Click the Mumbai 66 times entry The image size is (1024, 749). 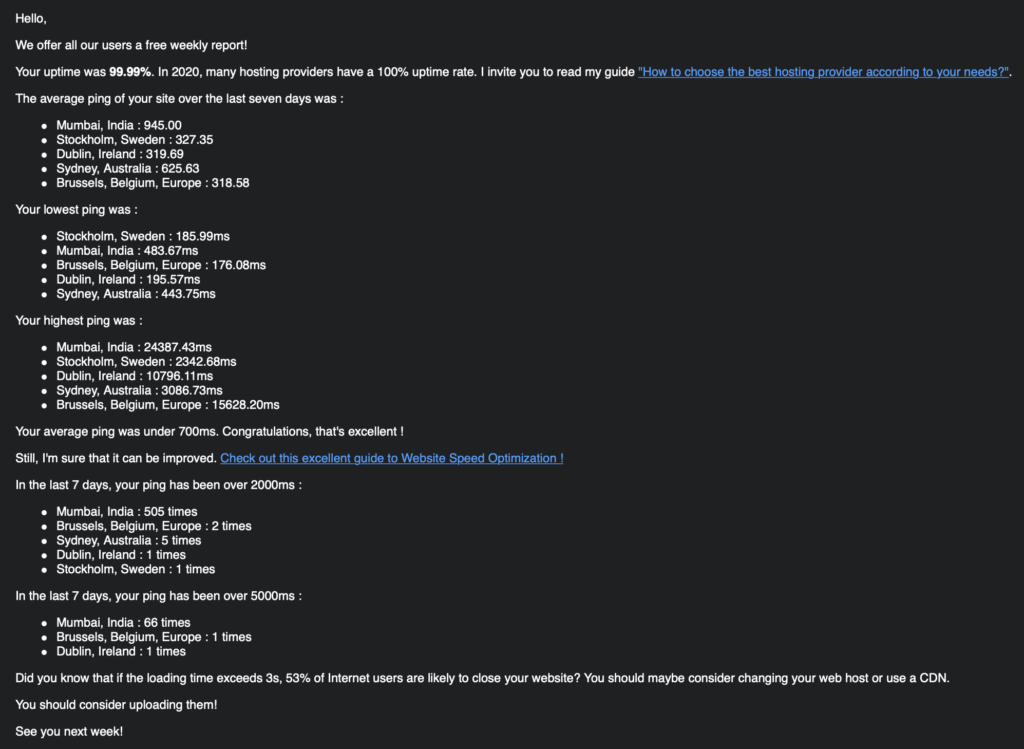pos(123,623)
